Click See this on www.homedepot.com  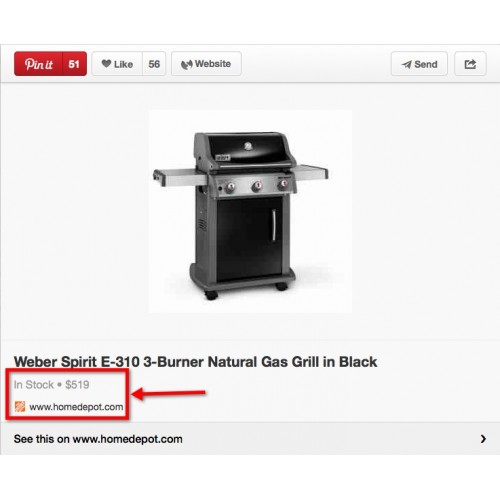coord(98,439)
